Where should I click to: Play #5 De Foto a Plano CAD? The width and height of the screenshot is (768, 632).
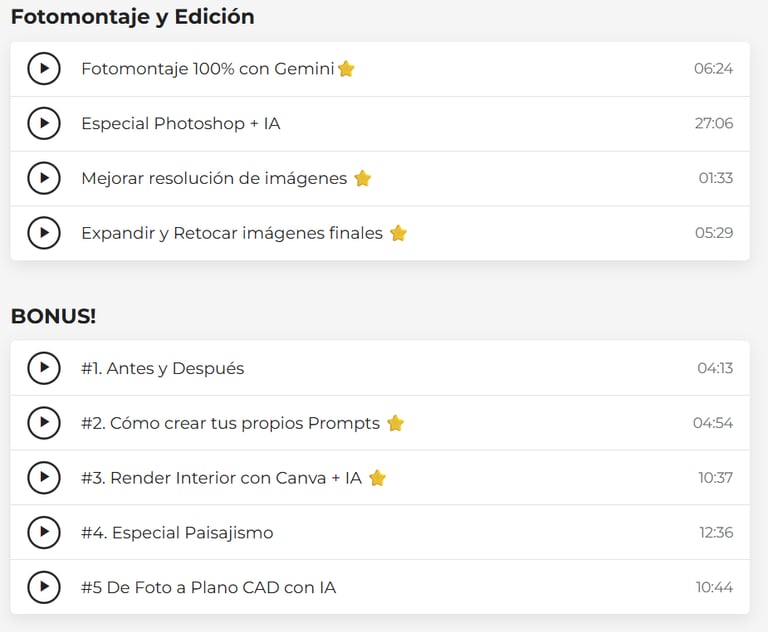[43, 587]
